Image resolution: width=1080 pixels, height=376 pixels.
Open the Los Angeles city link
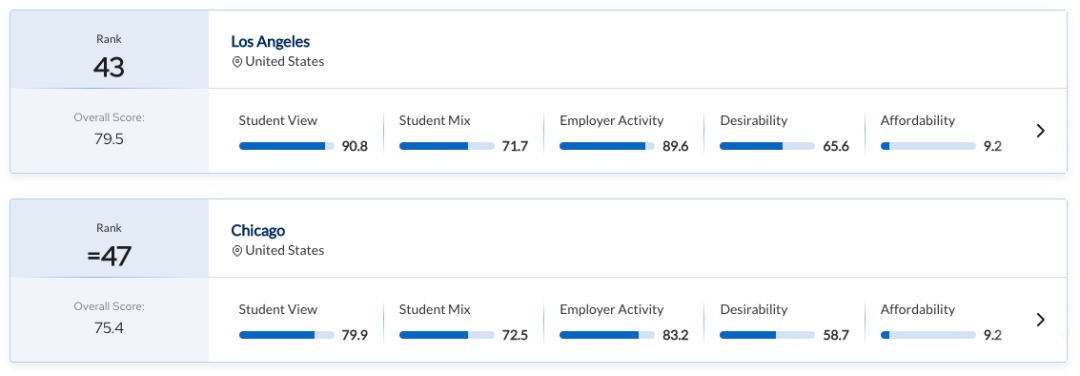pyautogui.click(x=271, y=41)
